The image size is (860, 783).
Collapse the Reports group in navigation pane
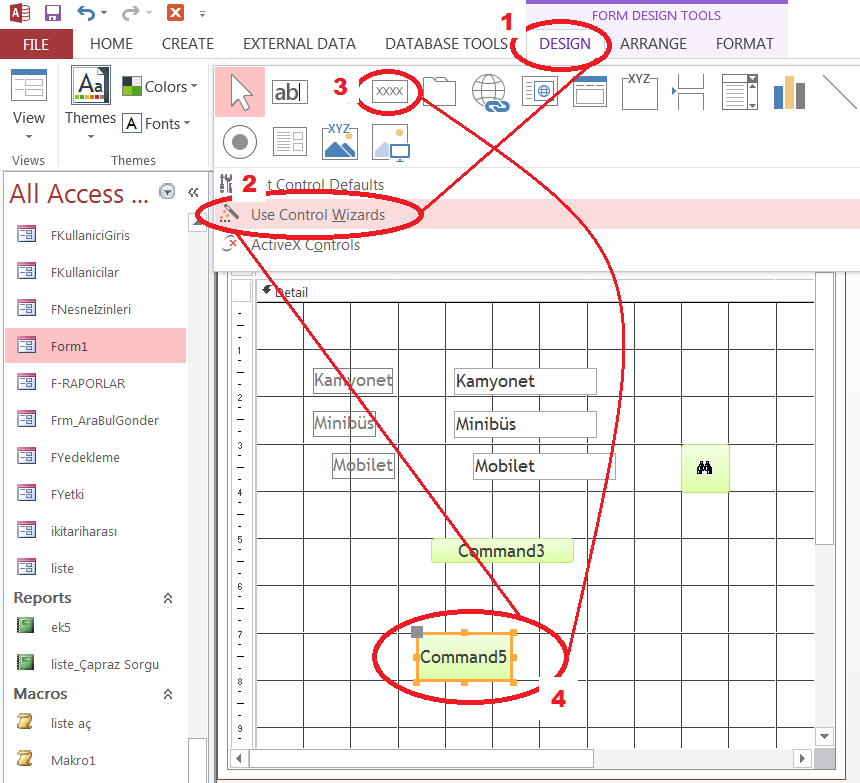click(x=168, y=598)
